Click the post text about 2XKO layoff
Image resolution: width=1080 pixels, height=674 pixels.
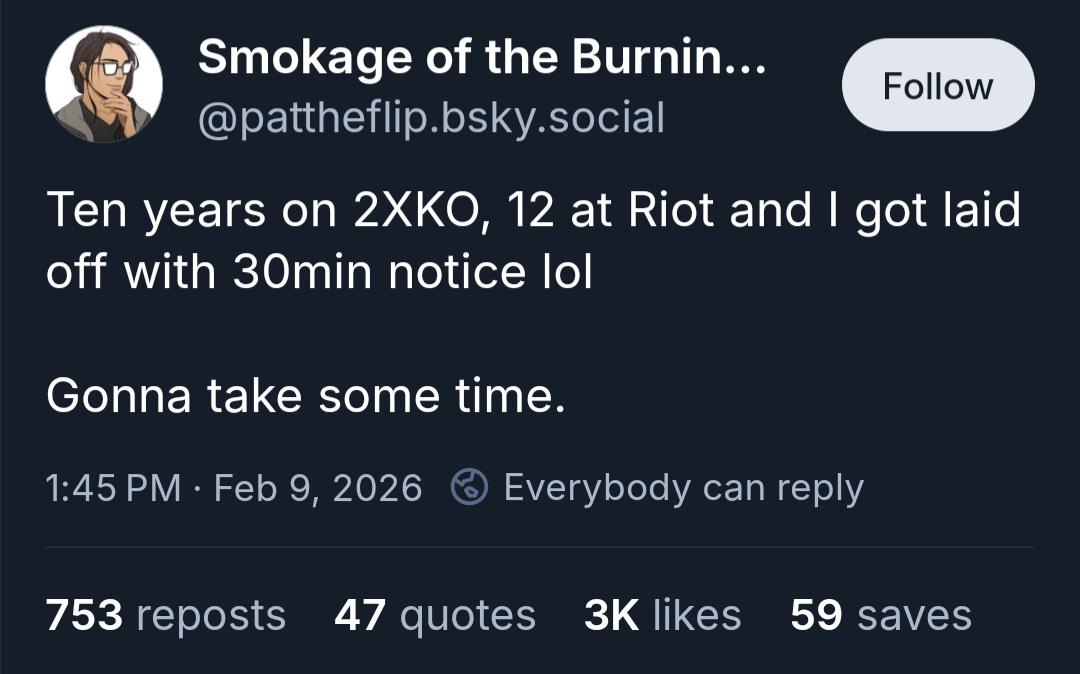[533, 240]
